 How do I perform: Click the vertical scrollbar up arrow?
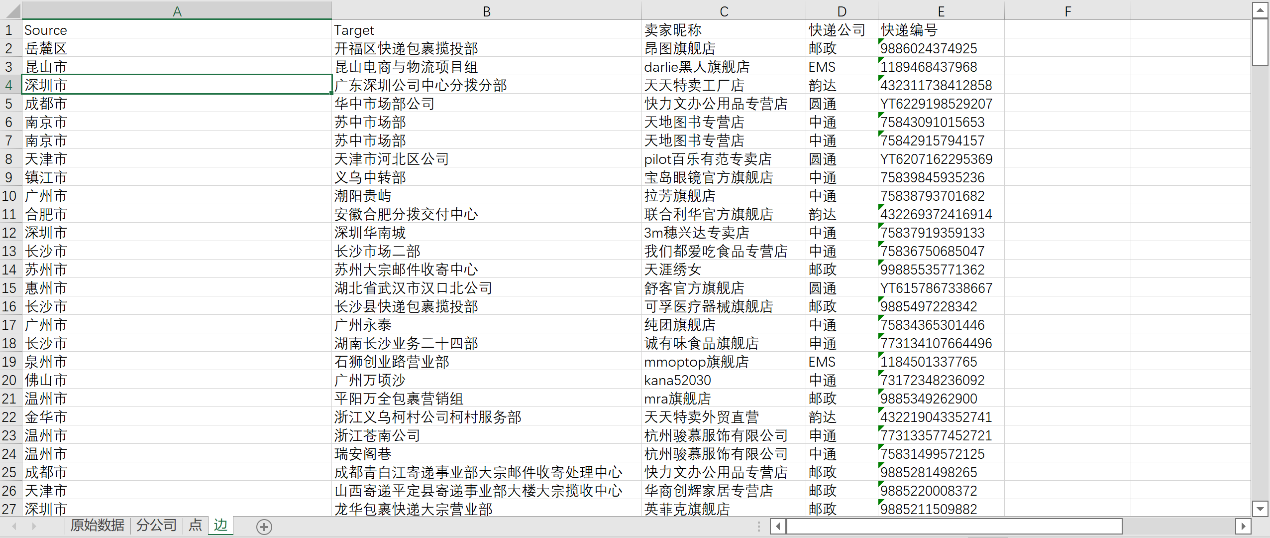pyautogui.click(x=1261, y=10)
